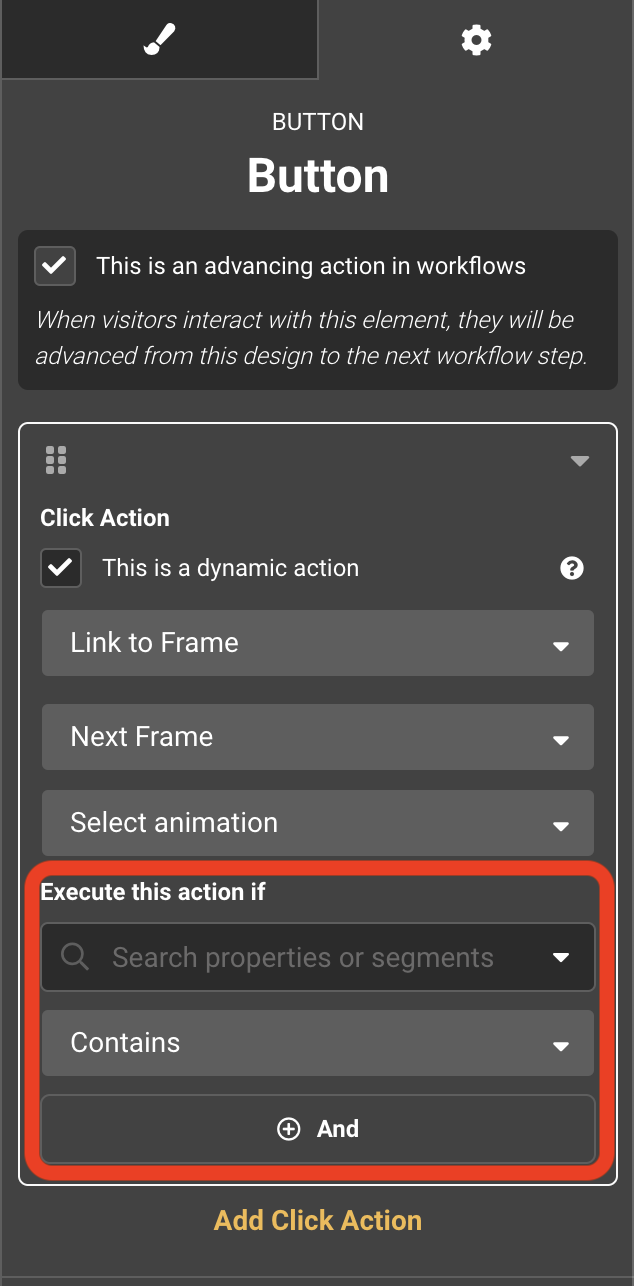Click the drag handle grid icon

coord(56,460)
